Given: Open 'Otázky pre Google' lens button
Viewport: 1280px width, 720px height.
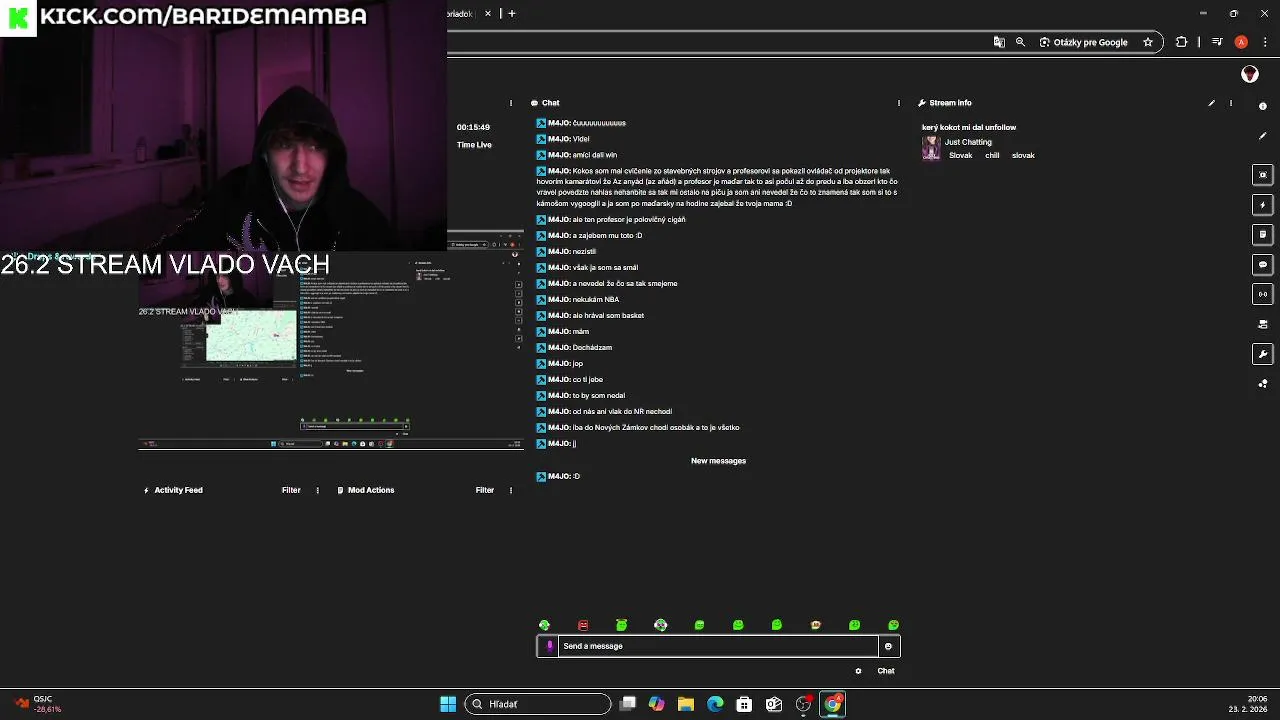Looking at the screenshot, I should tap(1083, 42).
